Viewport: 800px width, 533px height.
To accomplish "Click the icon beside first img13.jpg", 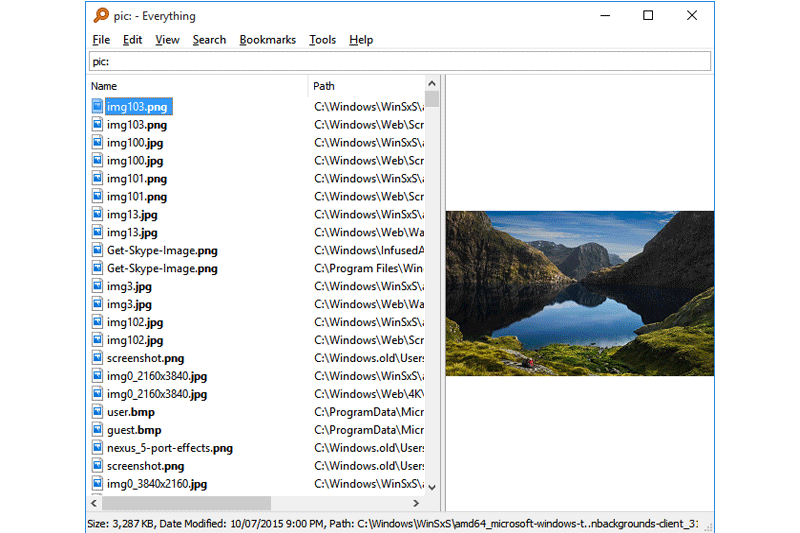I will click(98, 214).
